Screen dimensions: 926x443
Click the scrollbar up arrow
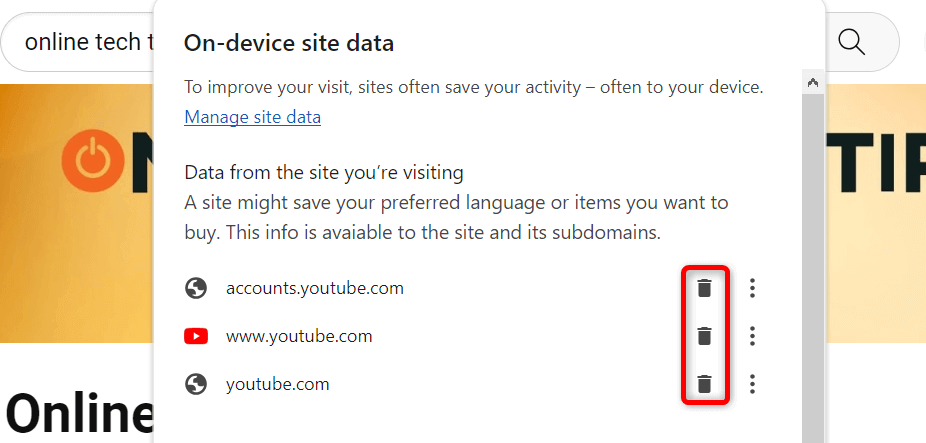point(813,83)
